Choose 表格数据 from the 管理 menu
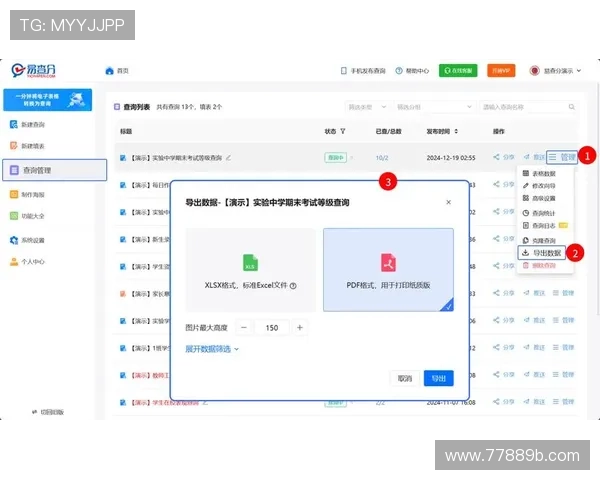This screenshot has height=480, width=600. [539, 173]
